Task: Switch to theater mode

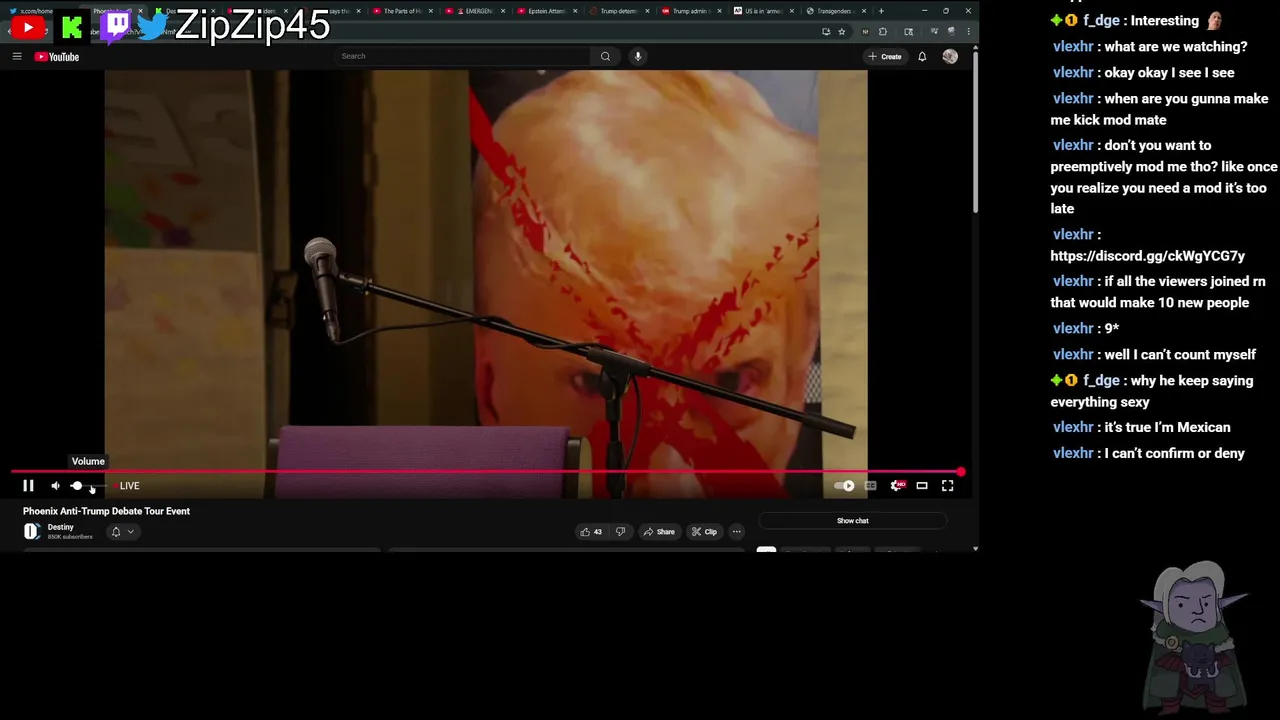Action: coord(922,486)
